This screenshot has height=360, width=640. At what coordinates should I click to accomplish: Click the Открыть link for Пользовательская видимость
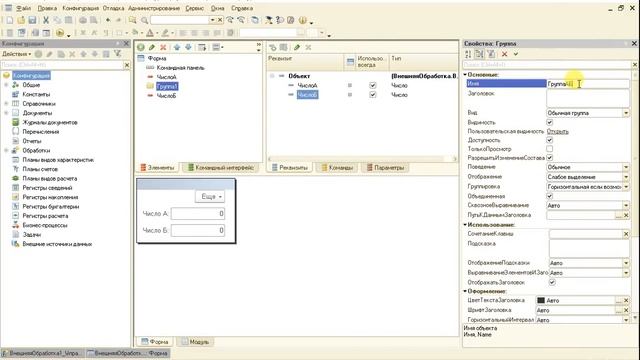point(558,131)
